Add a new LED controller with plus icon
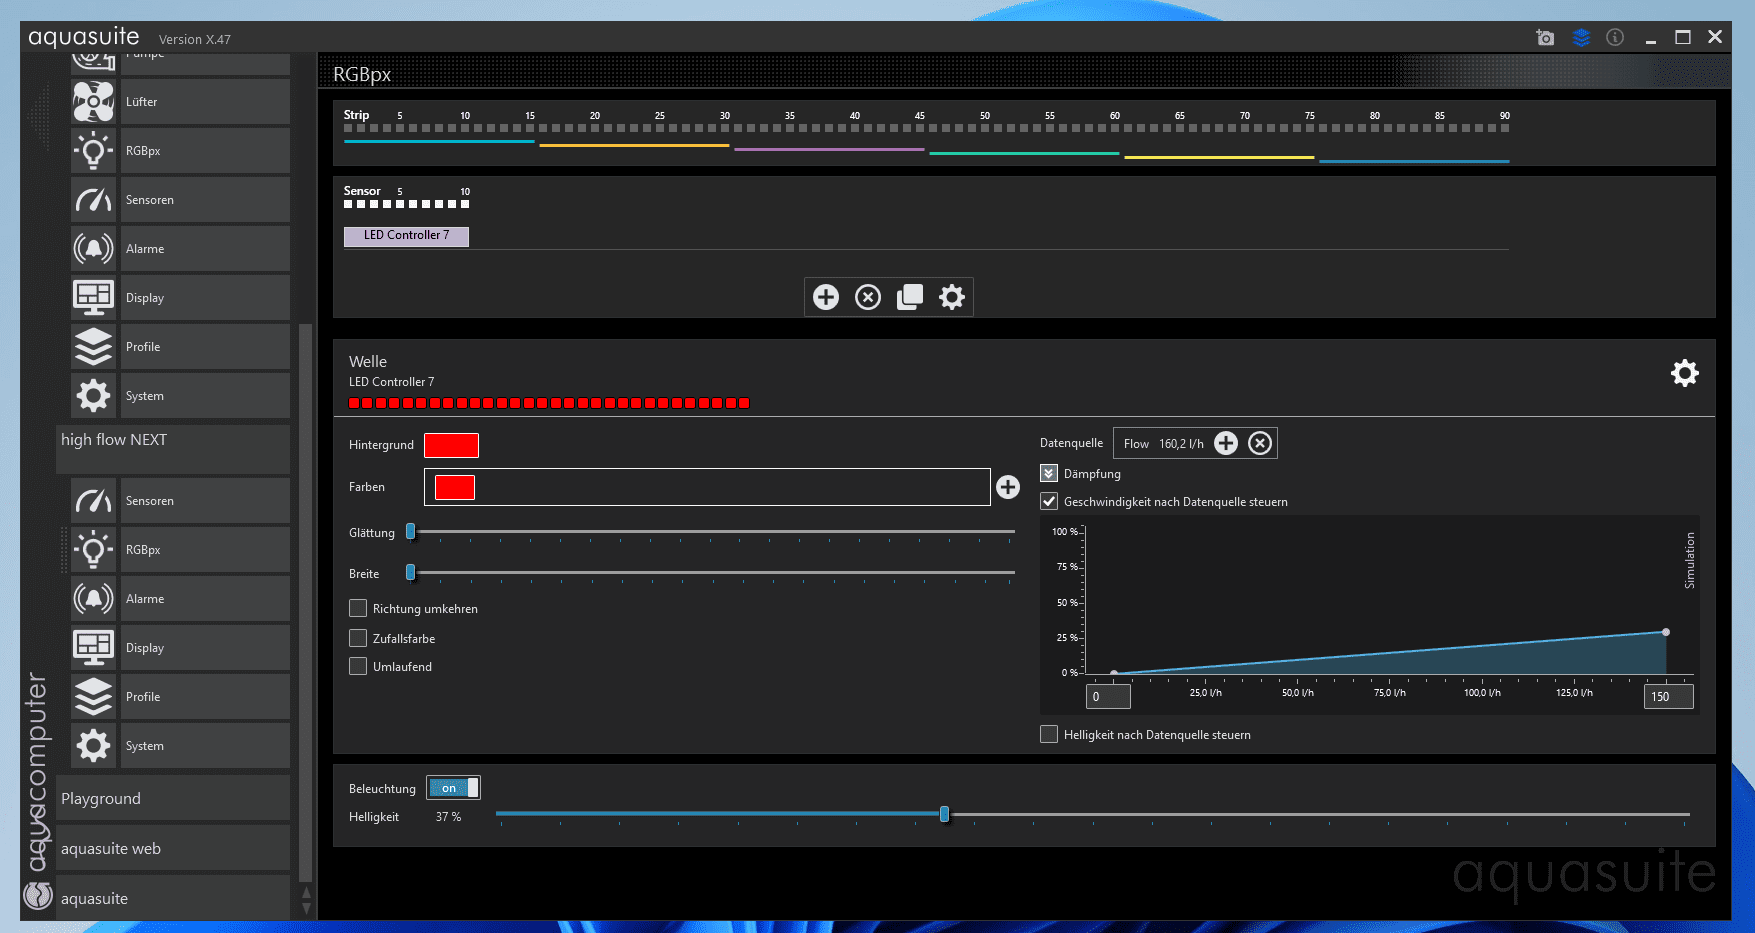This screenshot has width=1755, height=933. click(x=826, y=297)
